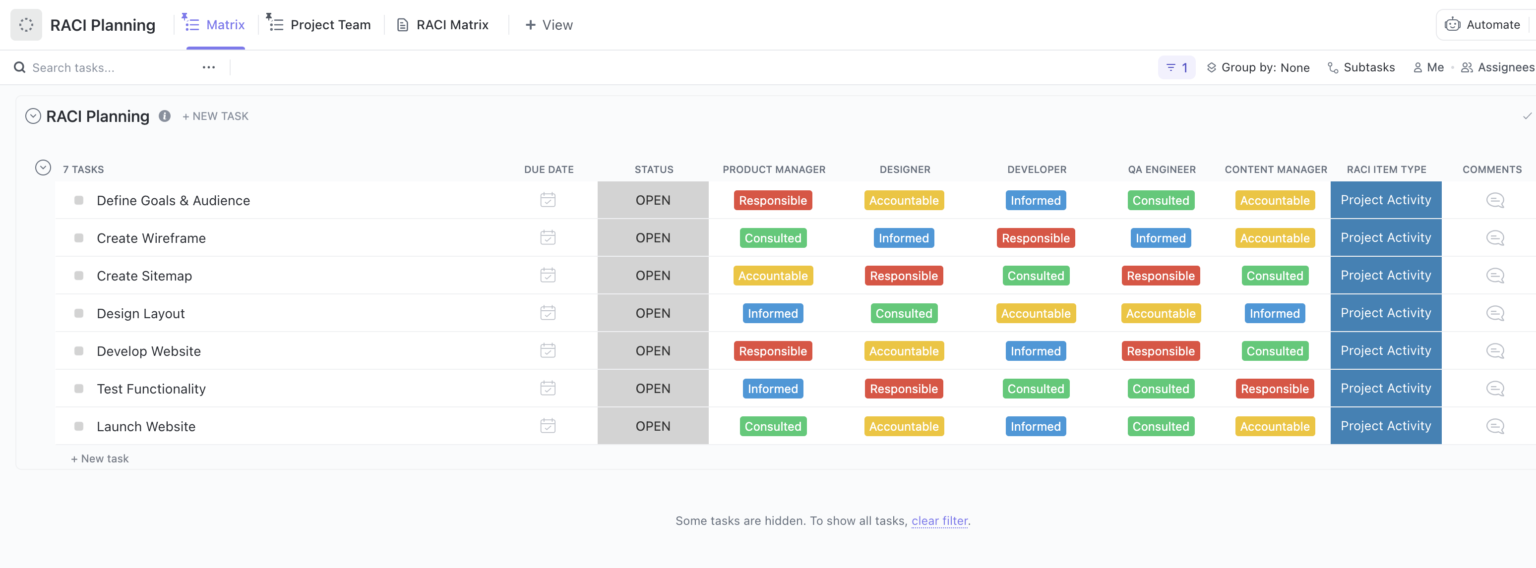Open due date calendar for Test Functionality
This screenshot has width=1536, height=568.
pos(548,388)
